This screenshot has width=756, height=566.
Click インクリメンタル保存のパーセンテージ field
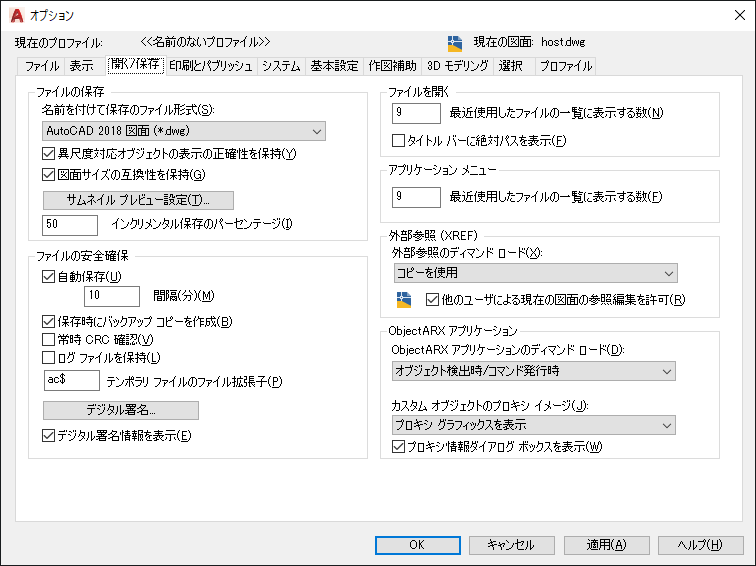(70, 225)
